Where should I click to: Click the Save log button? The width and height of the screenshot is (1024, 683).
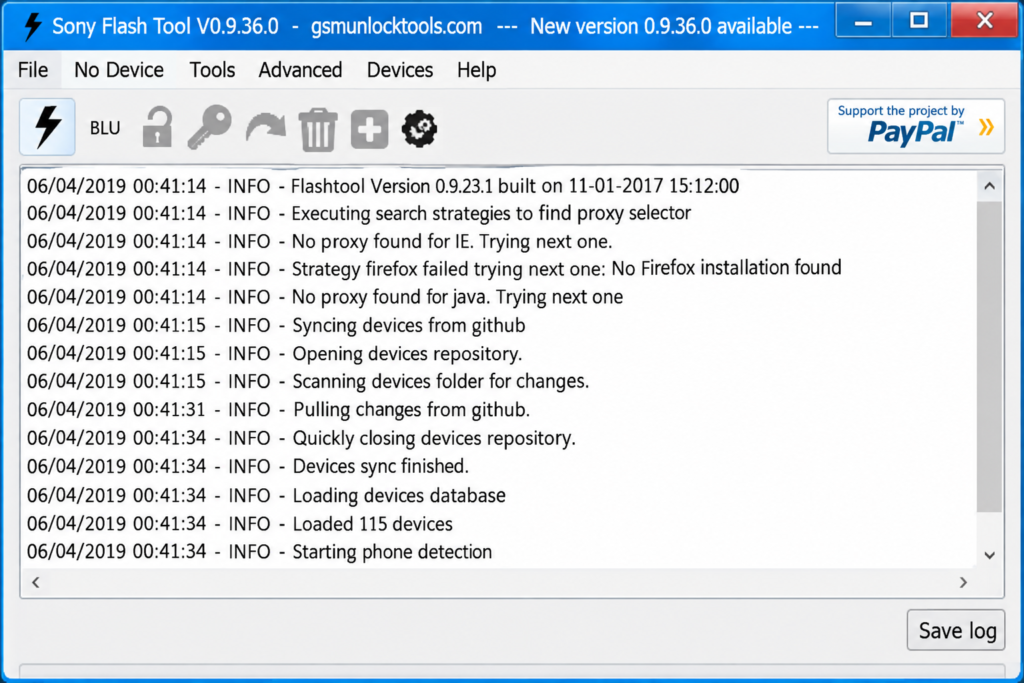click(x=956, y=630)
